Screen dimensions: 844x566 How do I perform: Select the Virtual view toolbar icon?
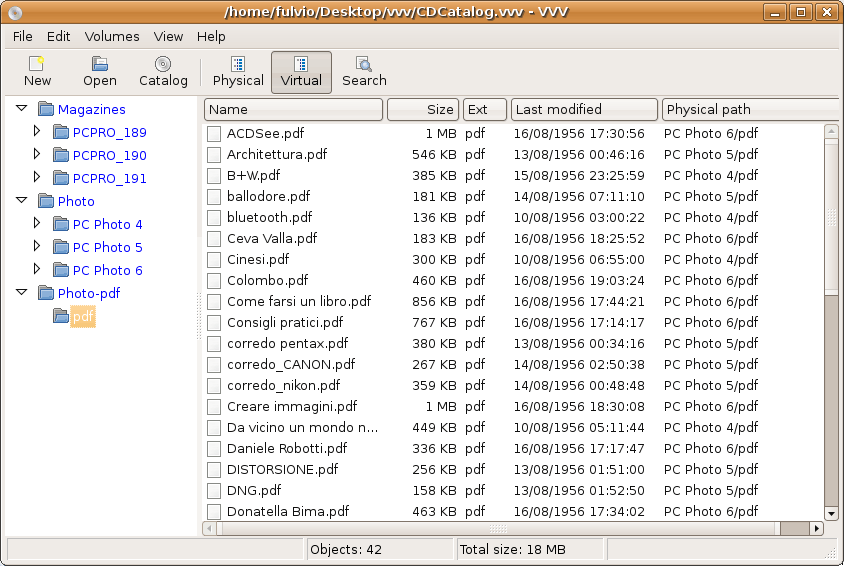[301, 64]
